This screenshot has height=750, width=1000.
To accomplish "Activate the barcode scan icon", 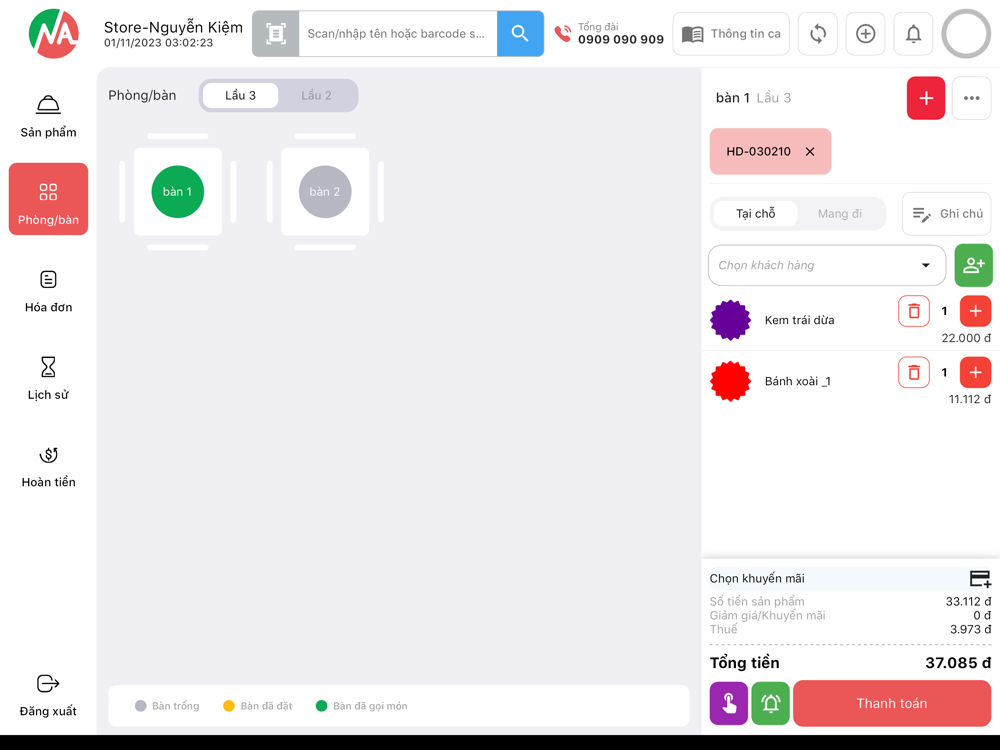I will click(x=276, y=34).
